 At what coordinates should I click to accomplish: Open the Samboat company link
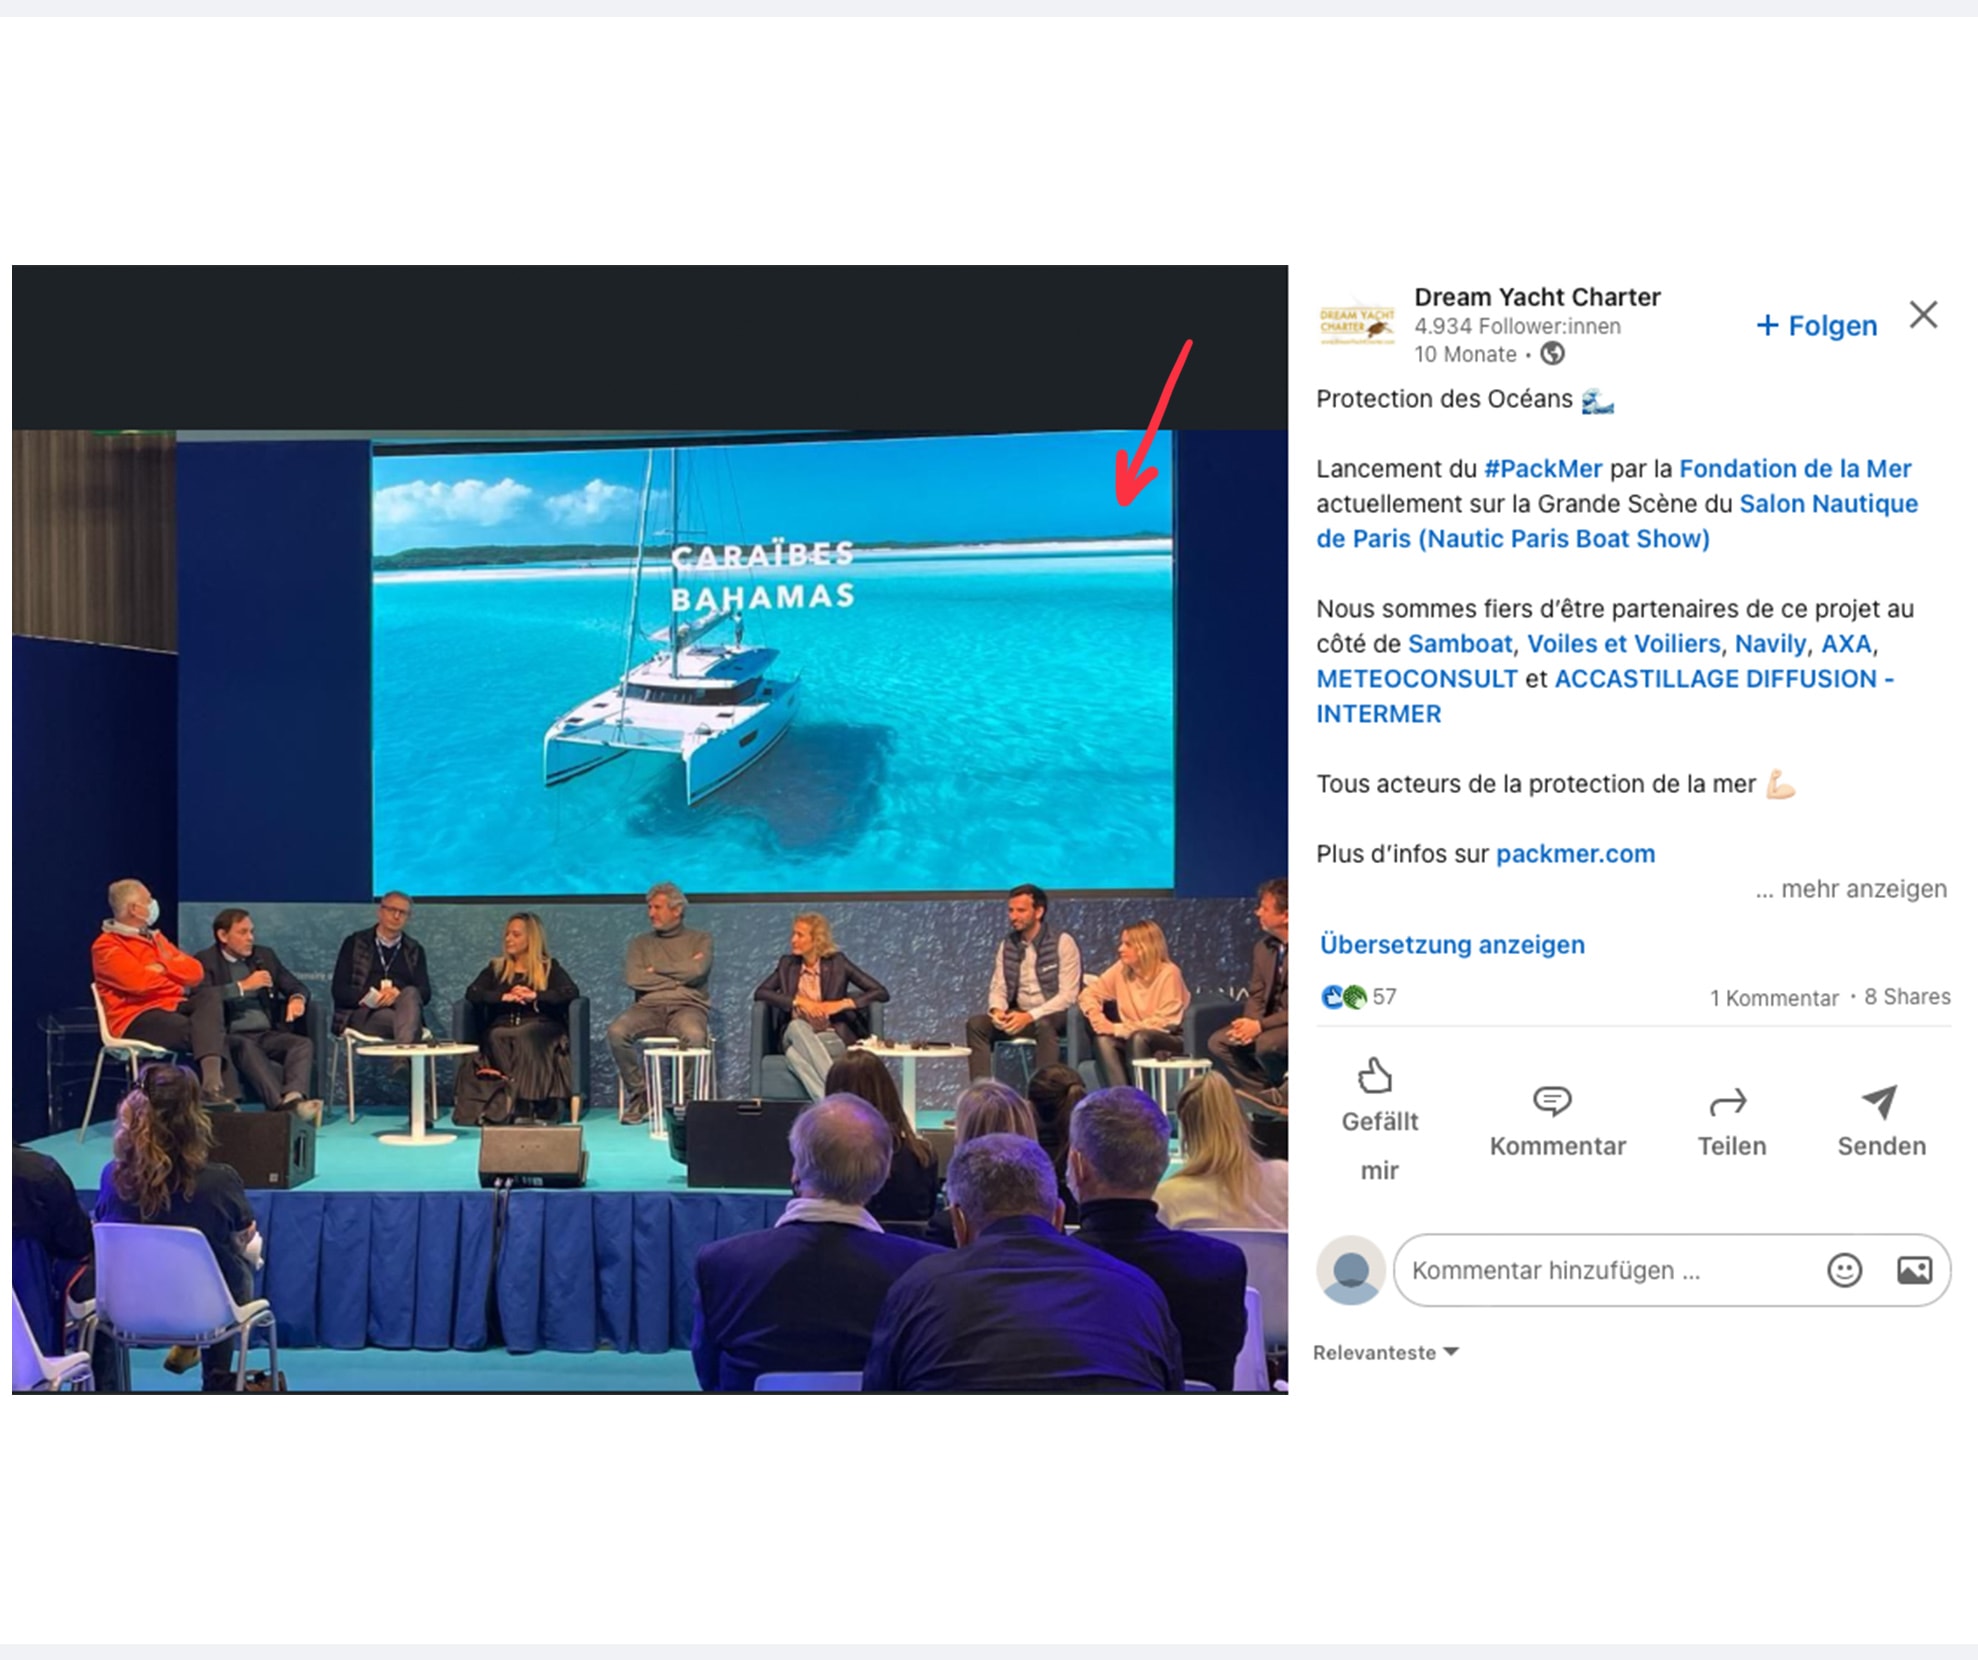(1460, 644)
